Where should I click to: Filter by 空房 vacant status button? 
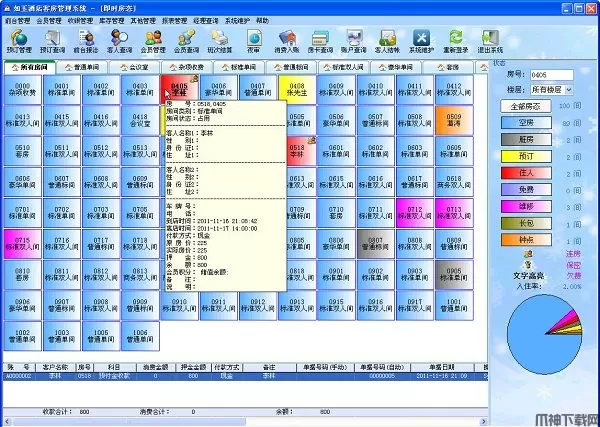point(526,123)
